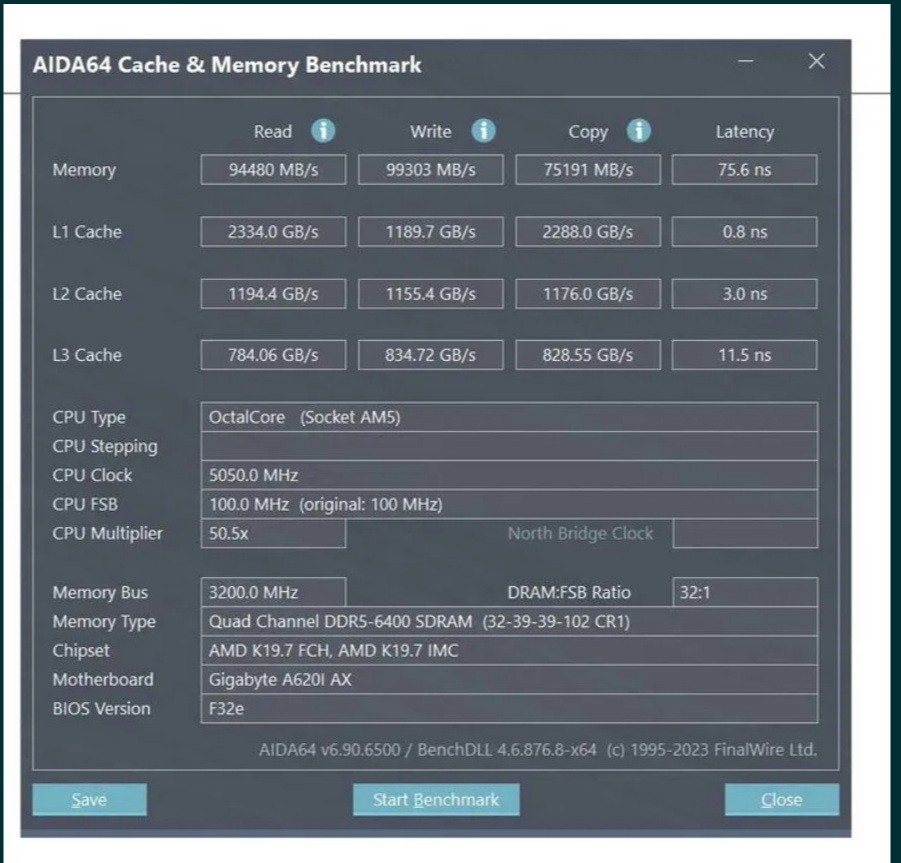Image resolution: width=901 pixels, height=863 pixels.
Task: Click the info icon next to Read
Action: pos(323,130)
